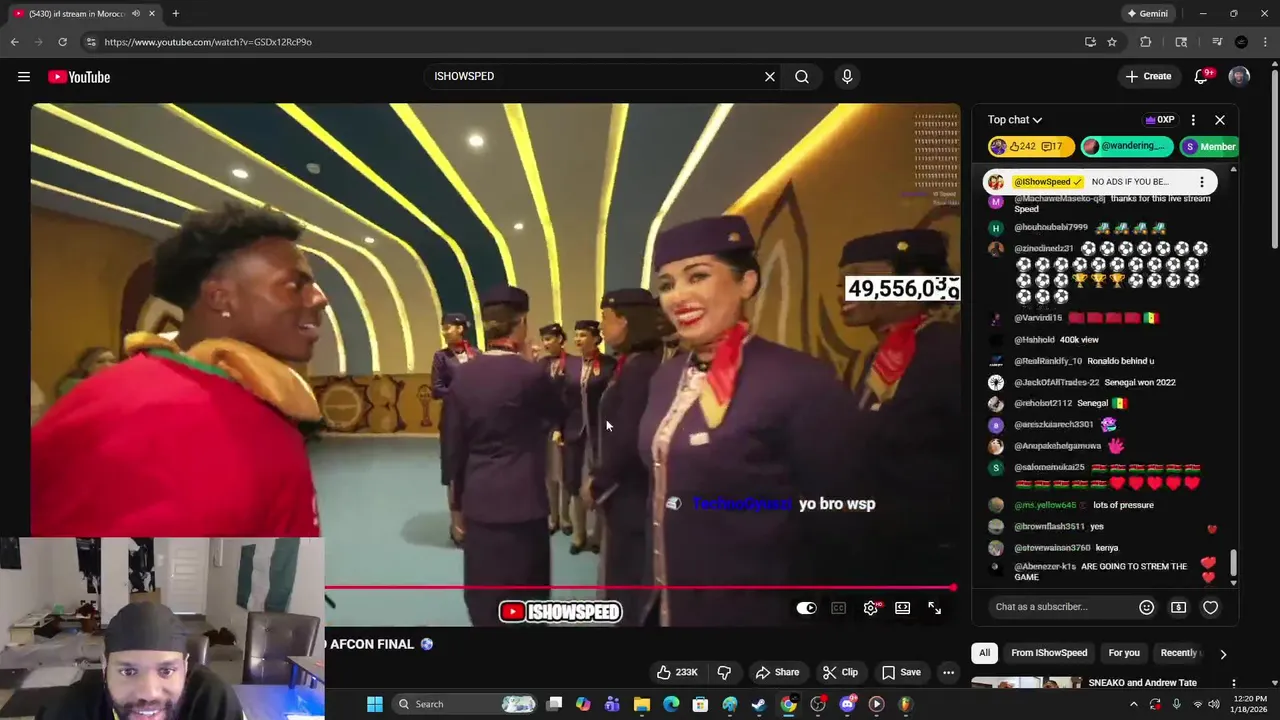Open the 0XP crown badge
Screen dimensions: 1280x720
pyautogui.click(x=1160, y=120)
